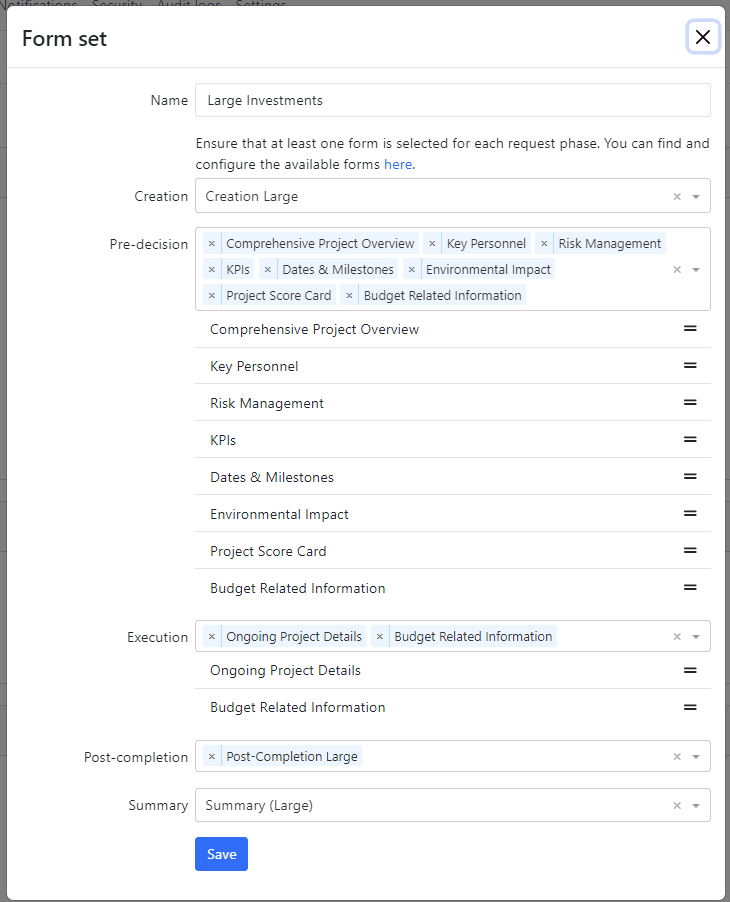Viewport: 730px width, 902px height.
Task: Grab reorder handle for Comprehensive Project Overview row
Action: point(690,328)
